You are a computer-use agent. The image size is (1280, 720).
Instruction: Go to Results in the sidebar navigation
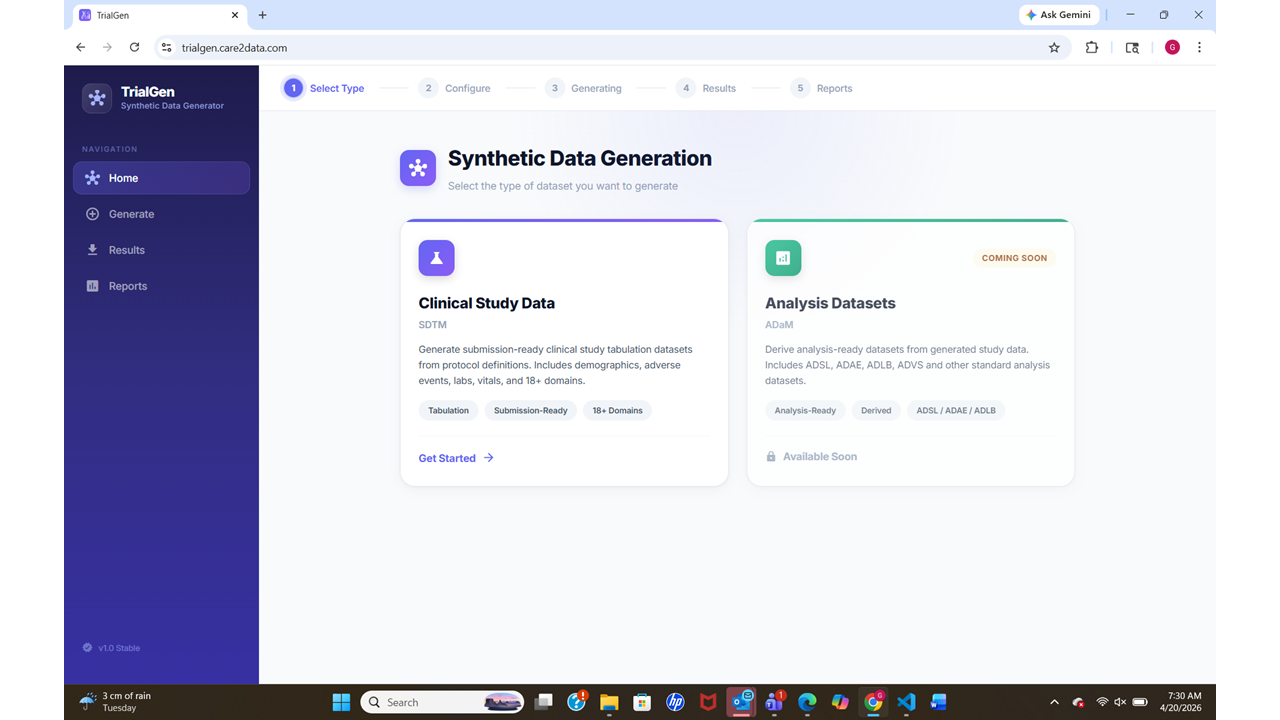point(161,250)
